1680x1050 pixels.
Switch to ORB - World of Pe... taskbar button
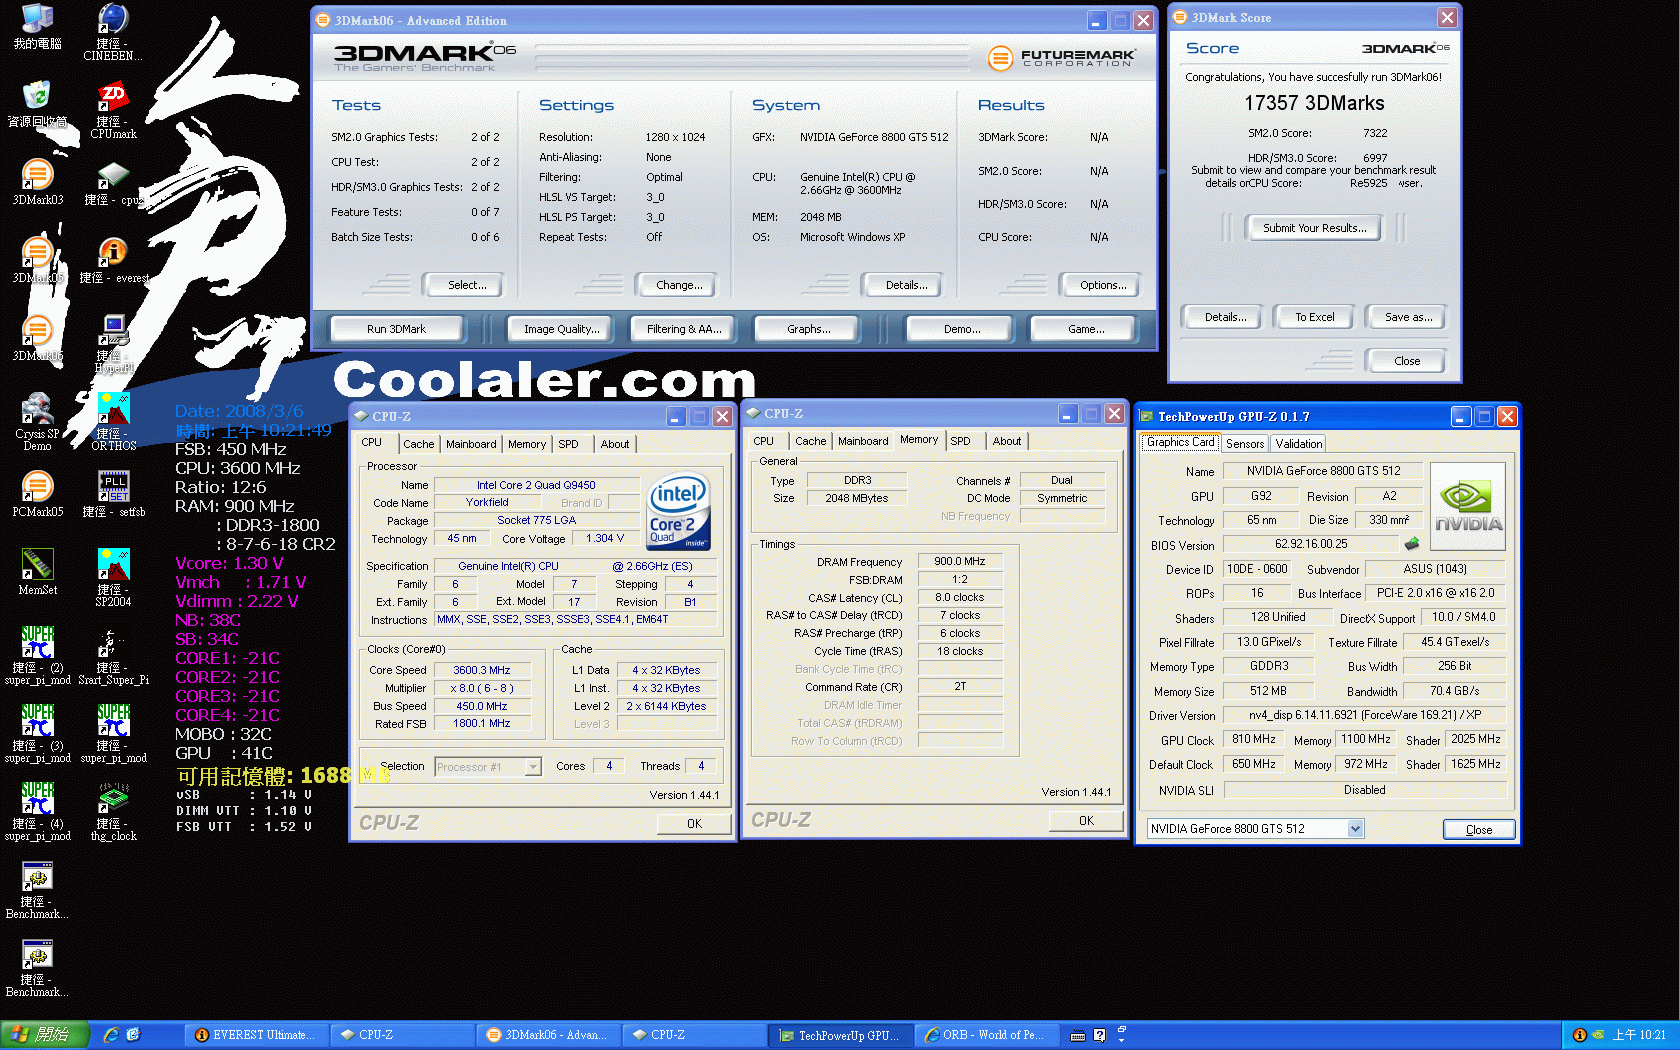pyautogui.click(x=986, y=1035)
